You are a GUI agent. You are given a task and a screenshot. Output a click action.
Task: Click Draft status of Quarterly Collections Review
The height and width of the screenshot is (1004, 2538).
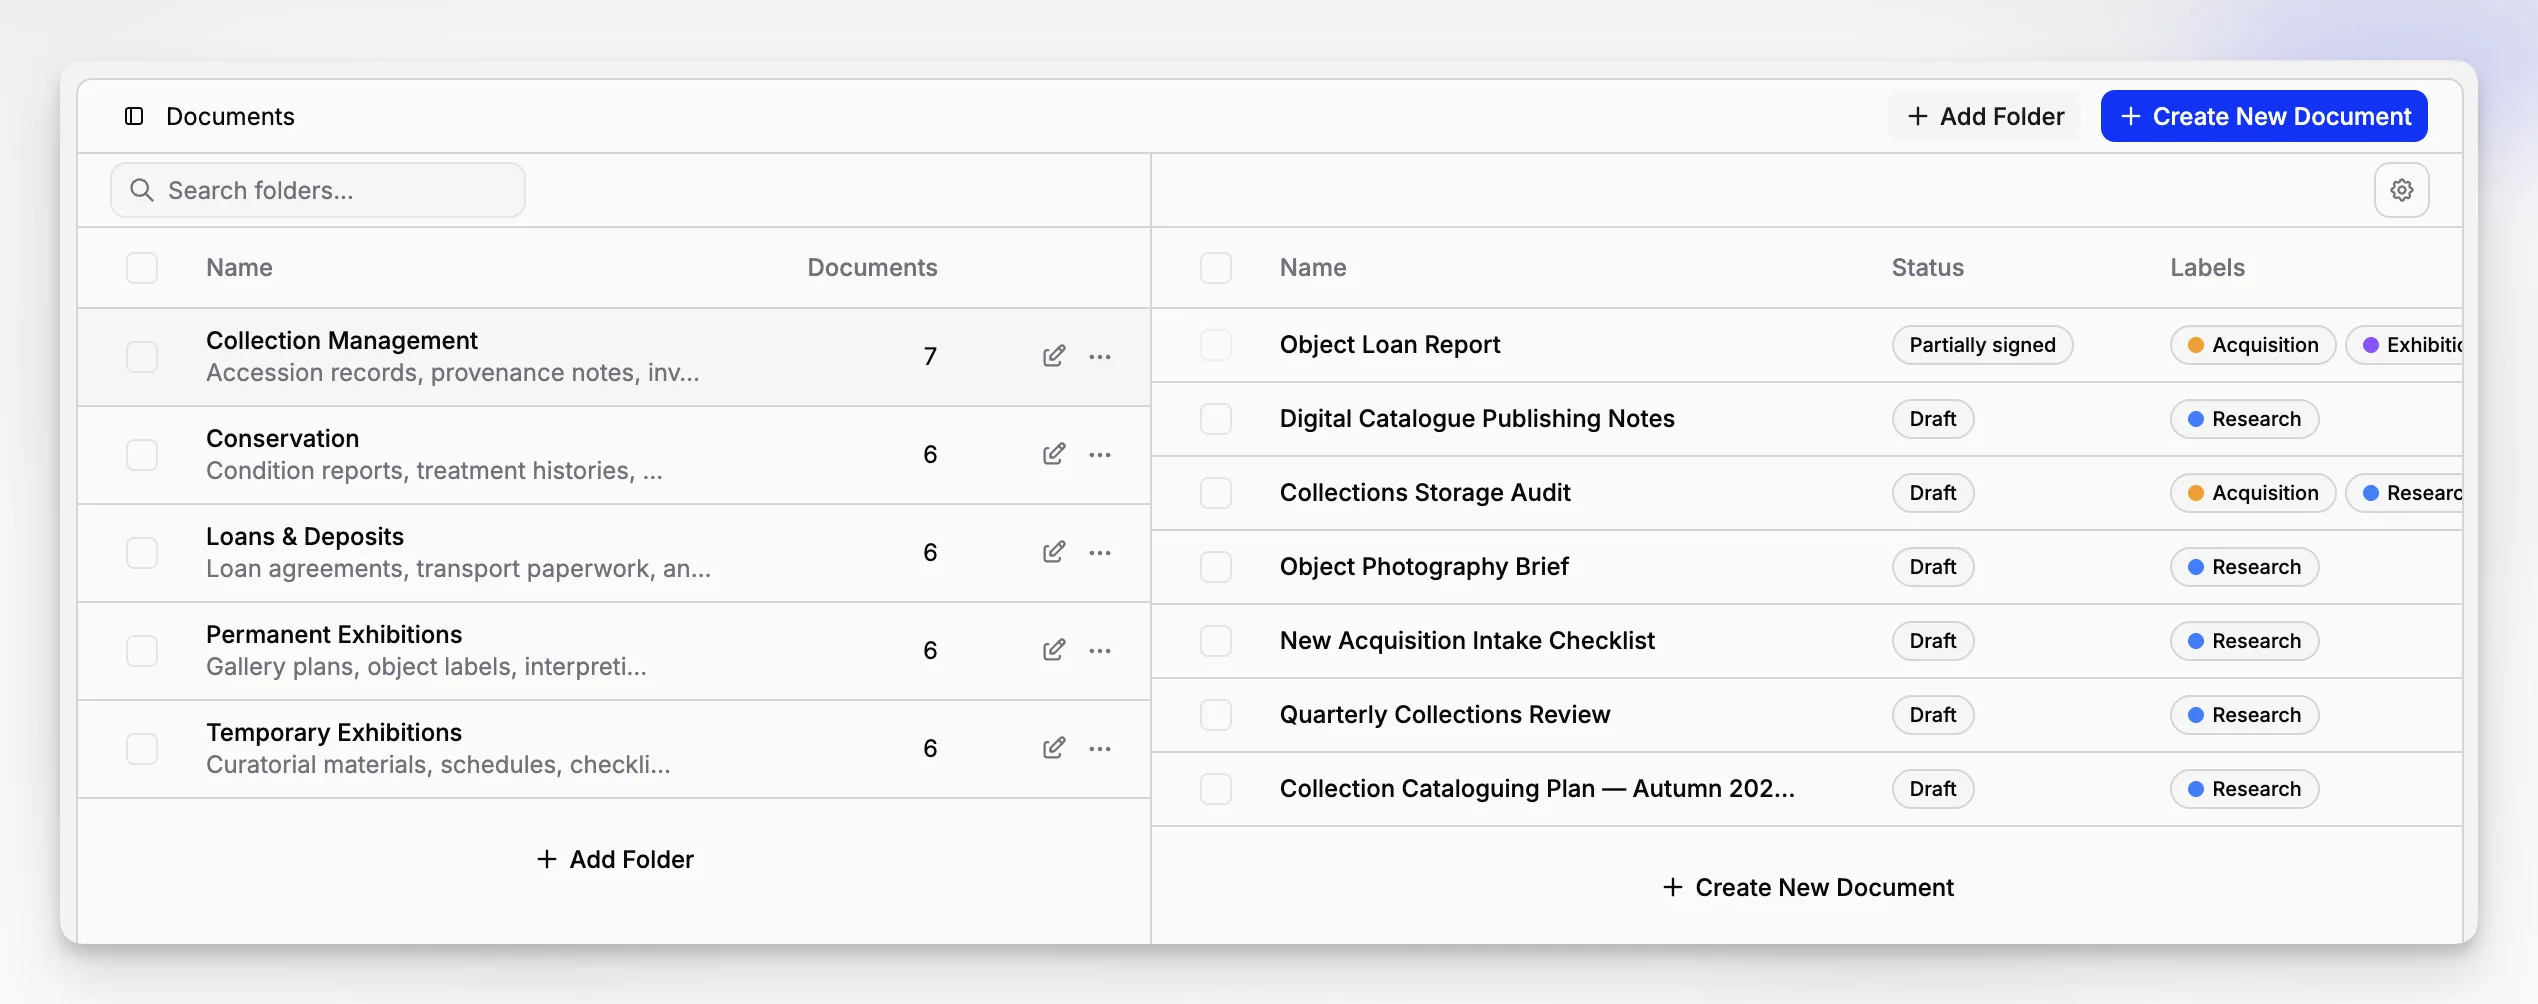[x=1932, y=715]
